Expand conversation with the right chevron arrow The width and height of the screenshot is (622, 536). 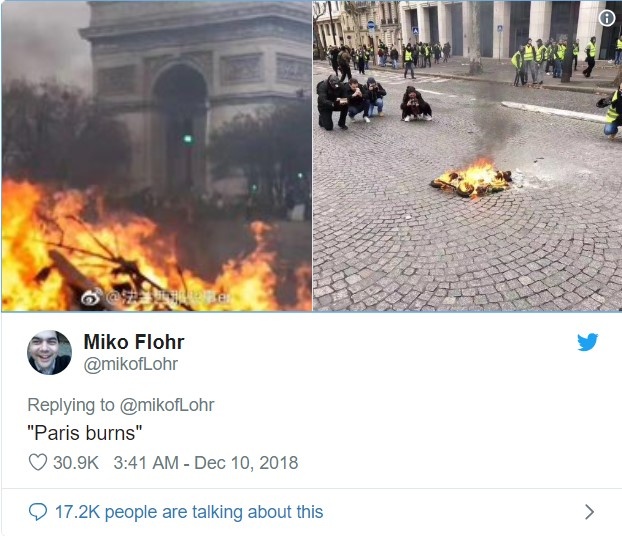pyautogui.click(x=590, y=512)
